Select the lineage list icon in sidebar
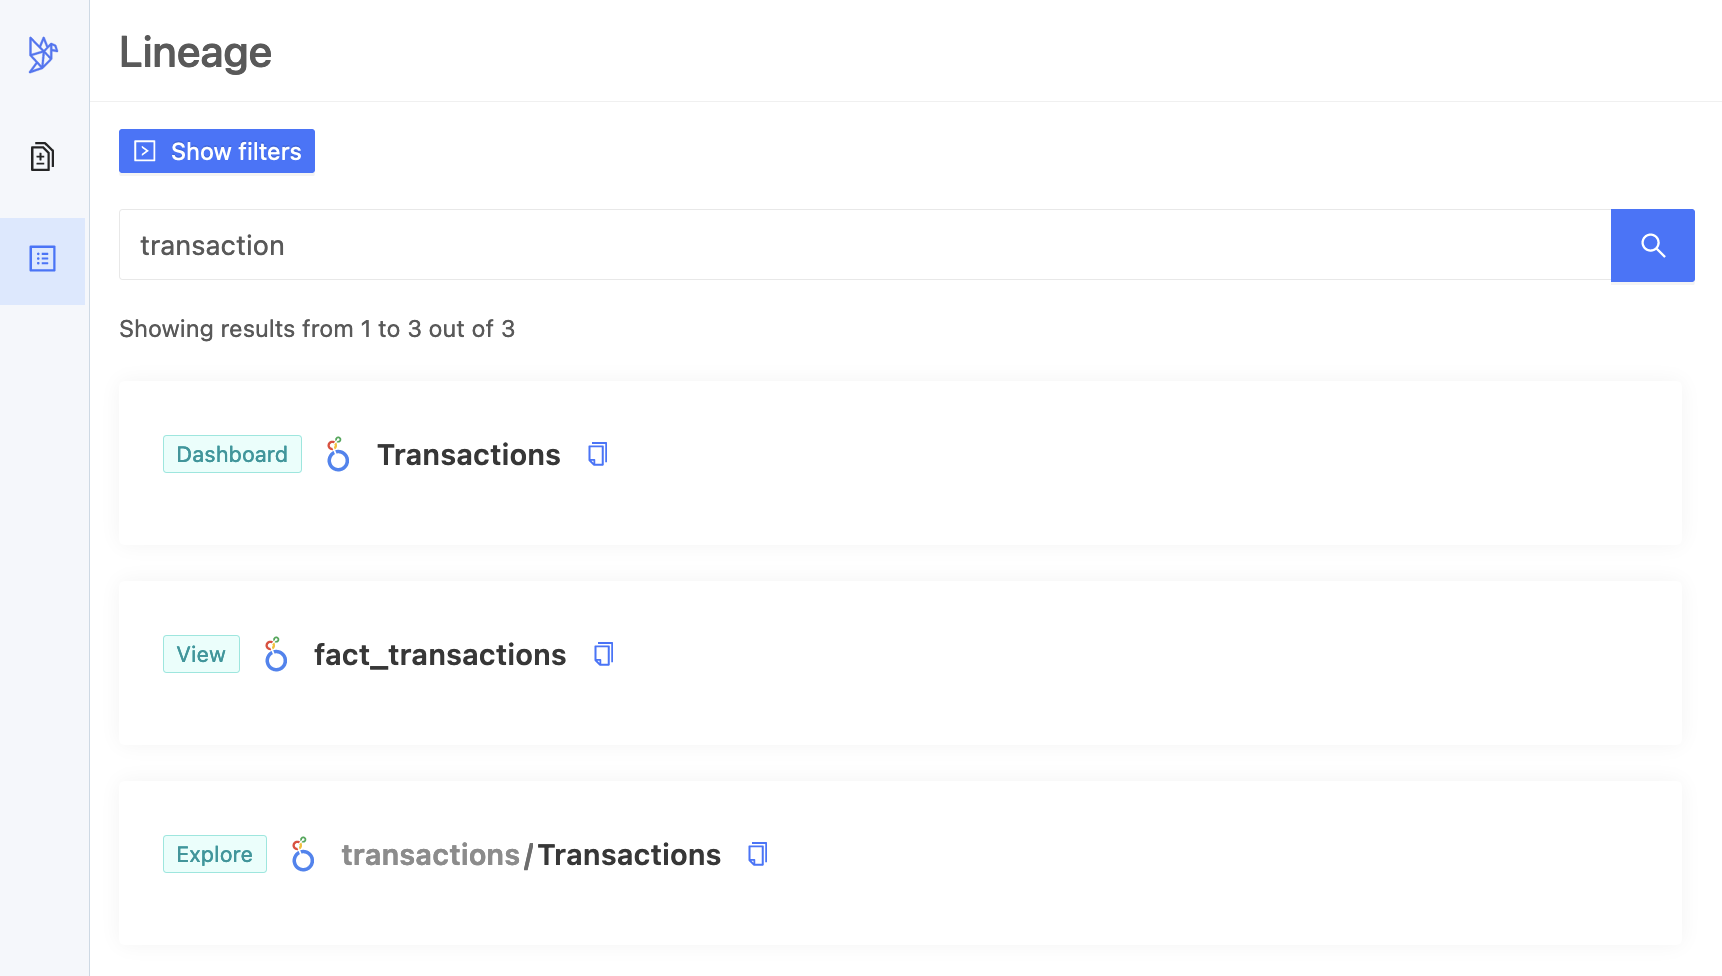This screenshot has height=976, width=1722. [x=42, y=259]
